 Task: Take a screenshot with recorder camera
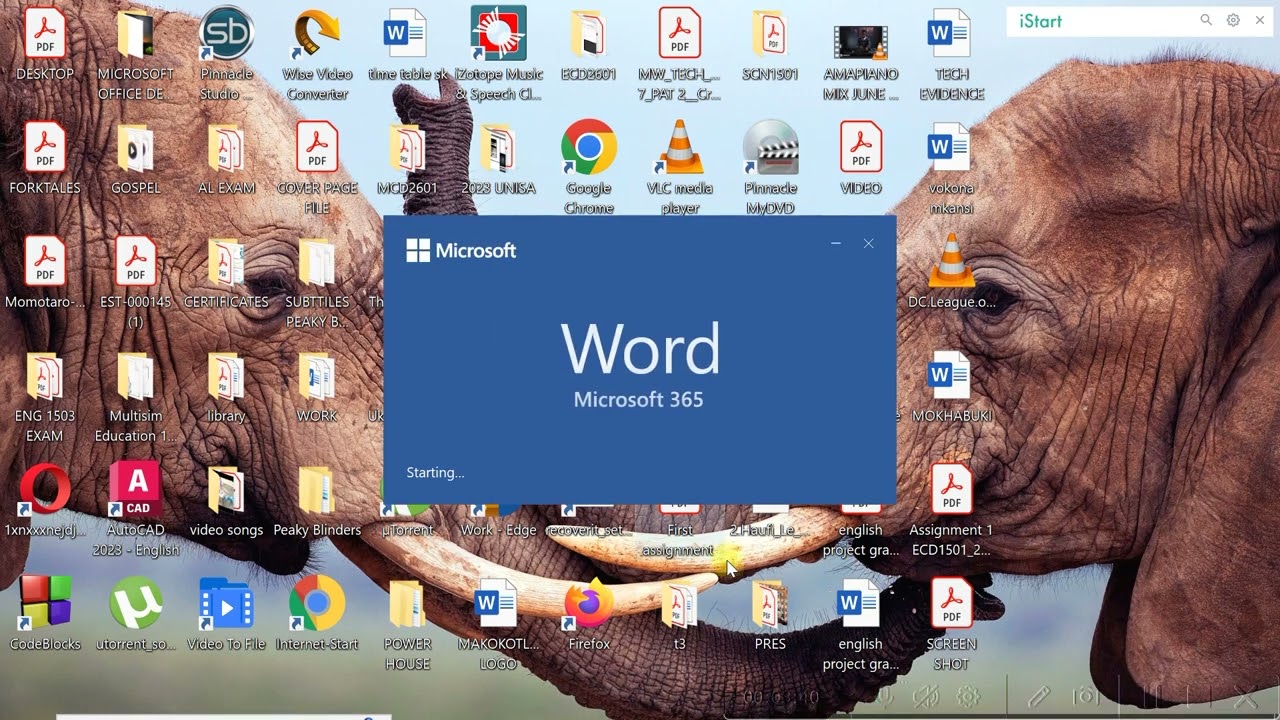(x=1086, y=696)
